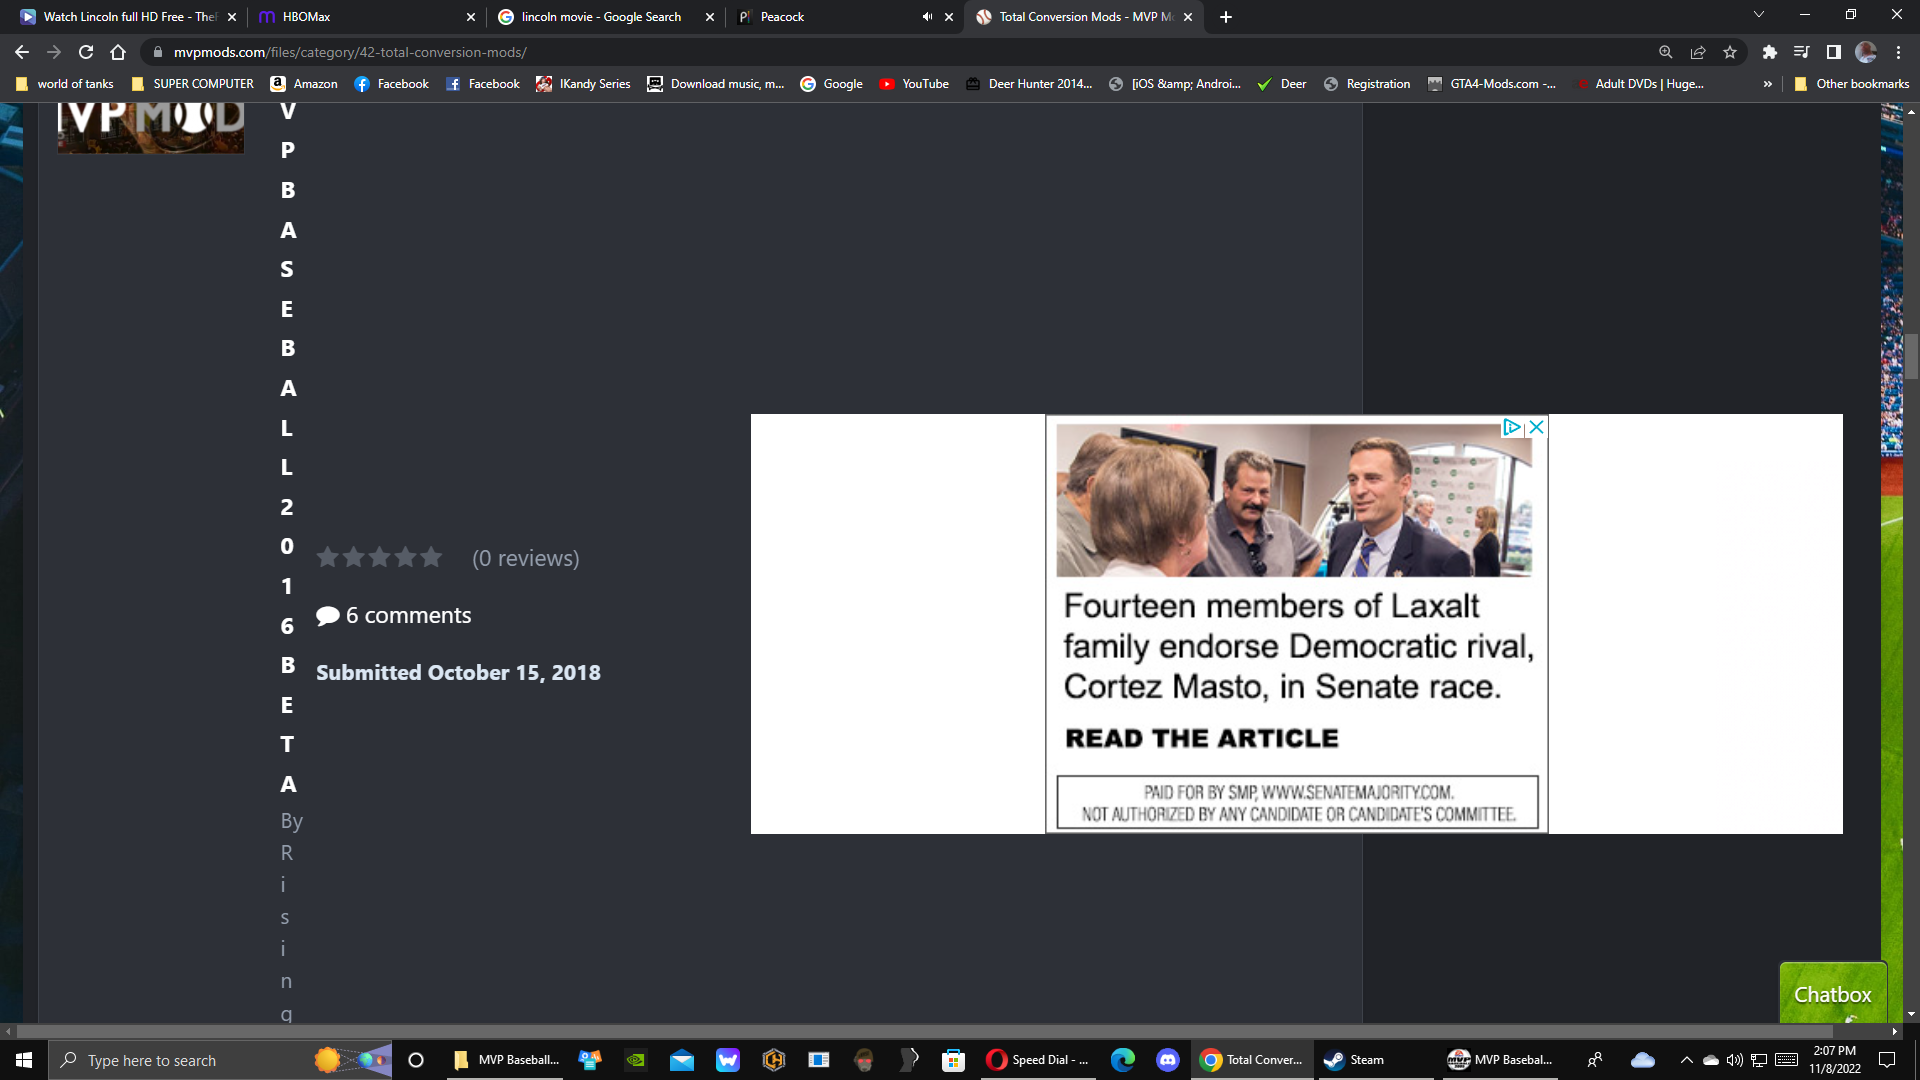Open the browser home page
The width and height of the screenshot is (1920, 1080).
118,52
